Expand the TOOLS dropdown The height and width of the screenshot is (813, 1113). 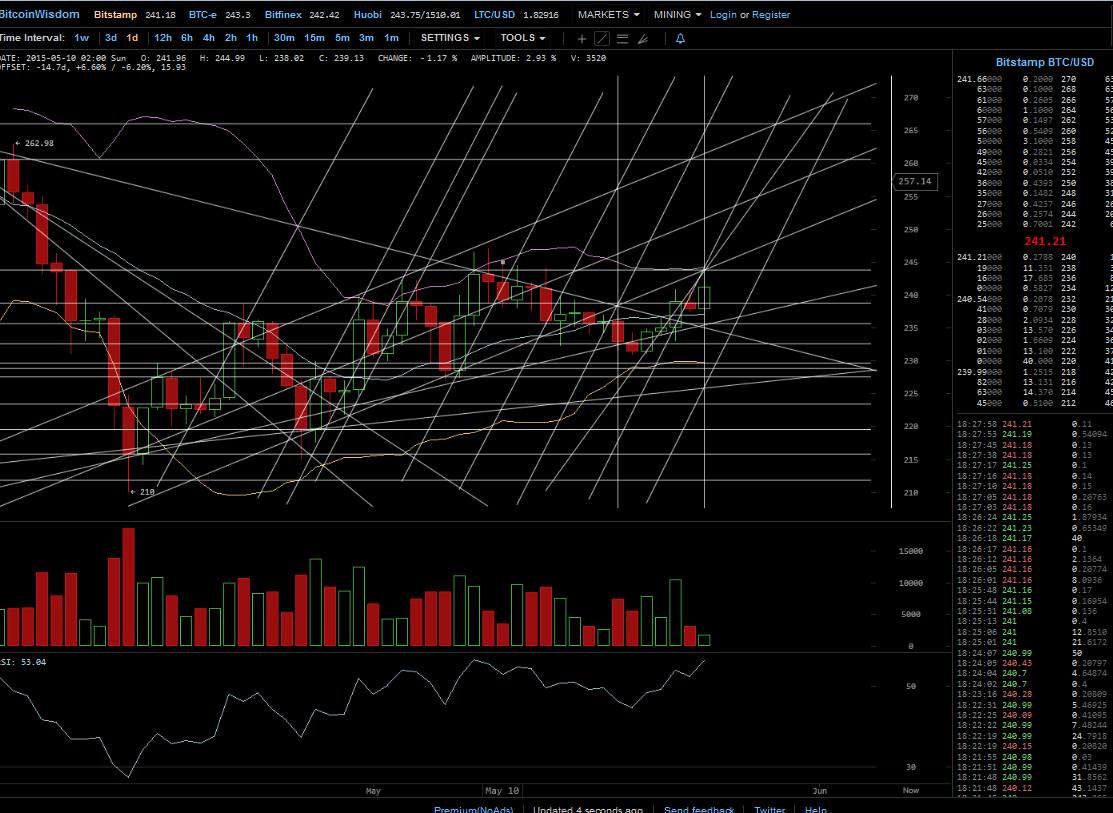pos(522,38)
